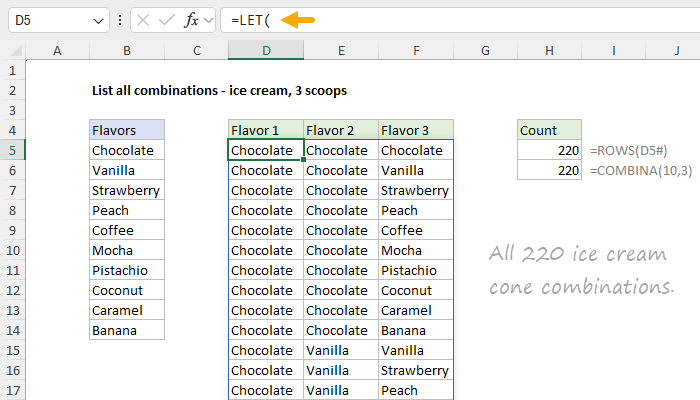Select 'Vanilla' in Flavor 3 row 6
The width and height of the screenshot is (700, 400).
tap(416, 171)
